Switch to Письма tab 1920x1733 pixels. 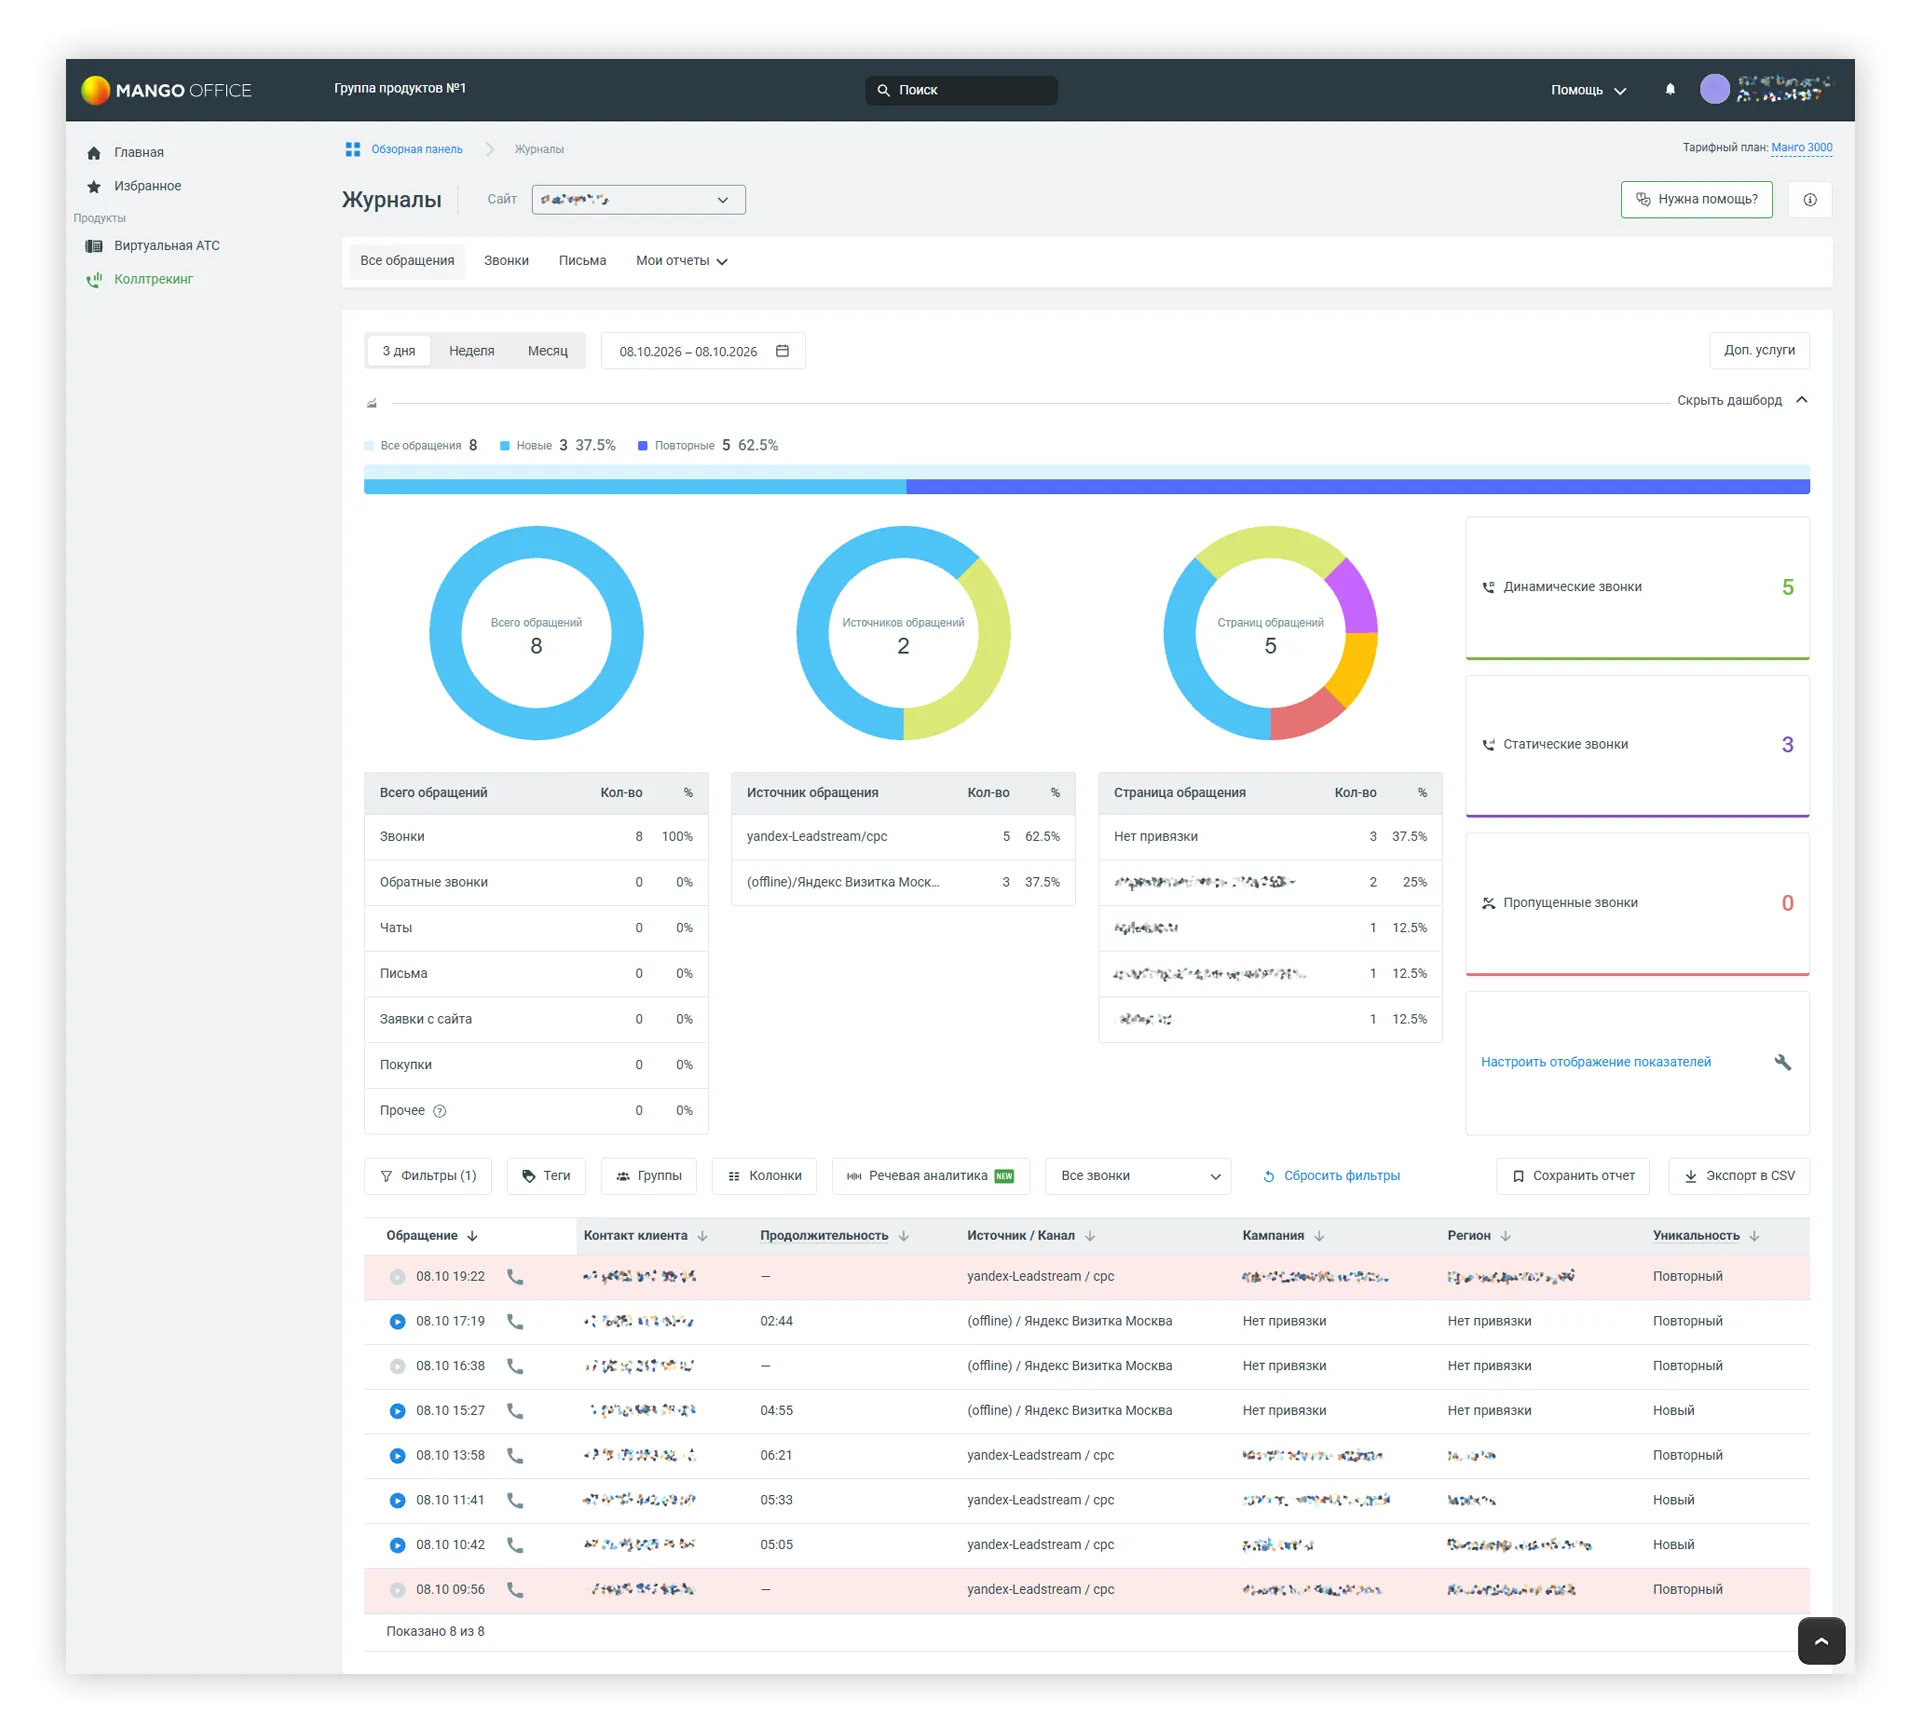coord(582,261)
